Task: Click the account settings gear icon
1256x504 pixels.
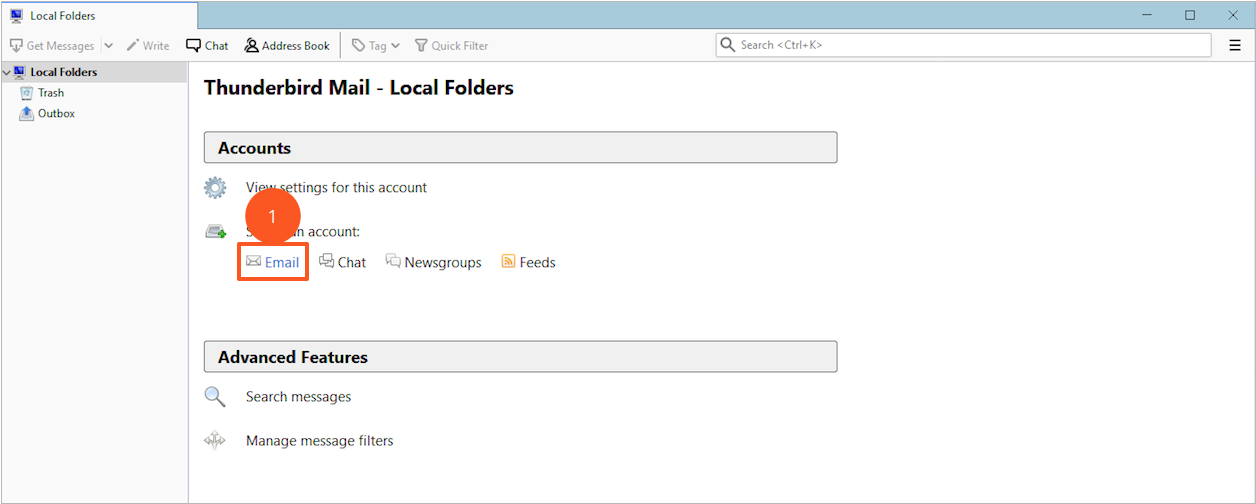Action: click(215, 188)
